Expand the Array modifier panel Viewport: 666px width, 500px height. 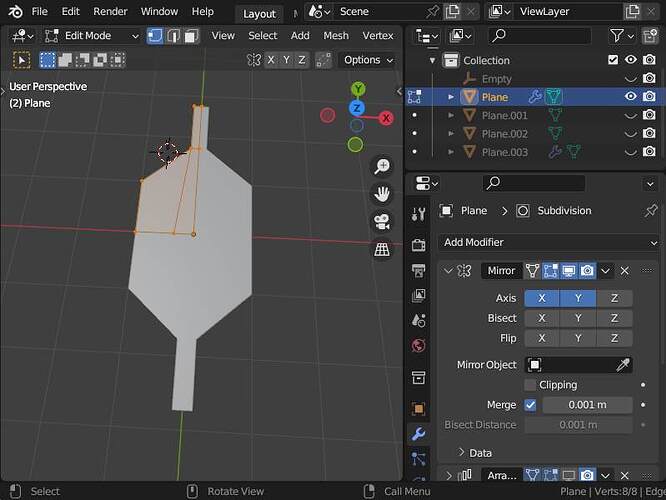click(x=449, y=475)
